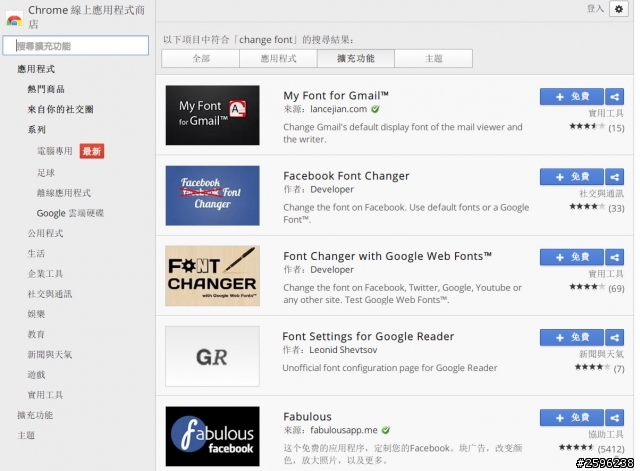Open 教育 category
The width and height of the screenshot is (640, 471).
click(36, 334)
